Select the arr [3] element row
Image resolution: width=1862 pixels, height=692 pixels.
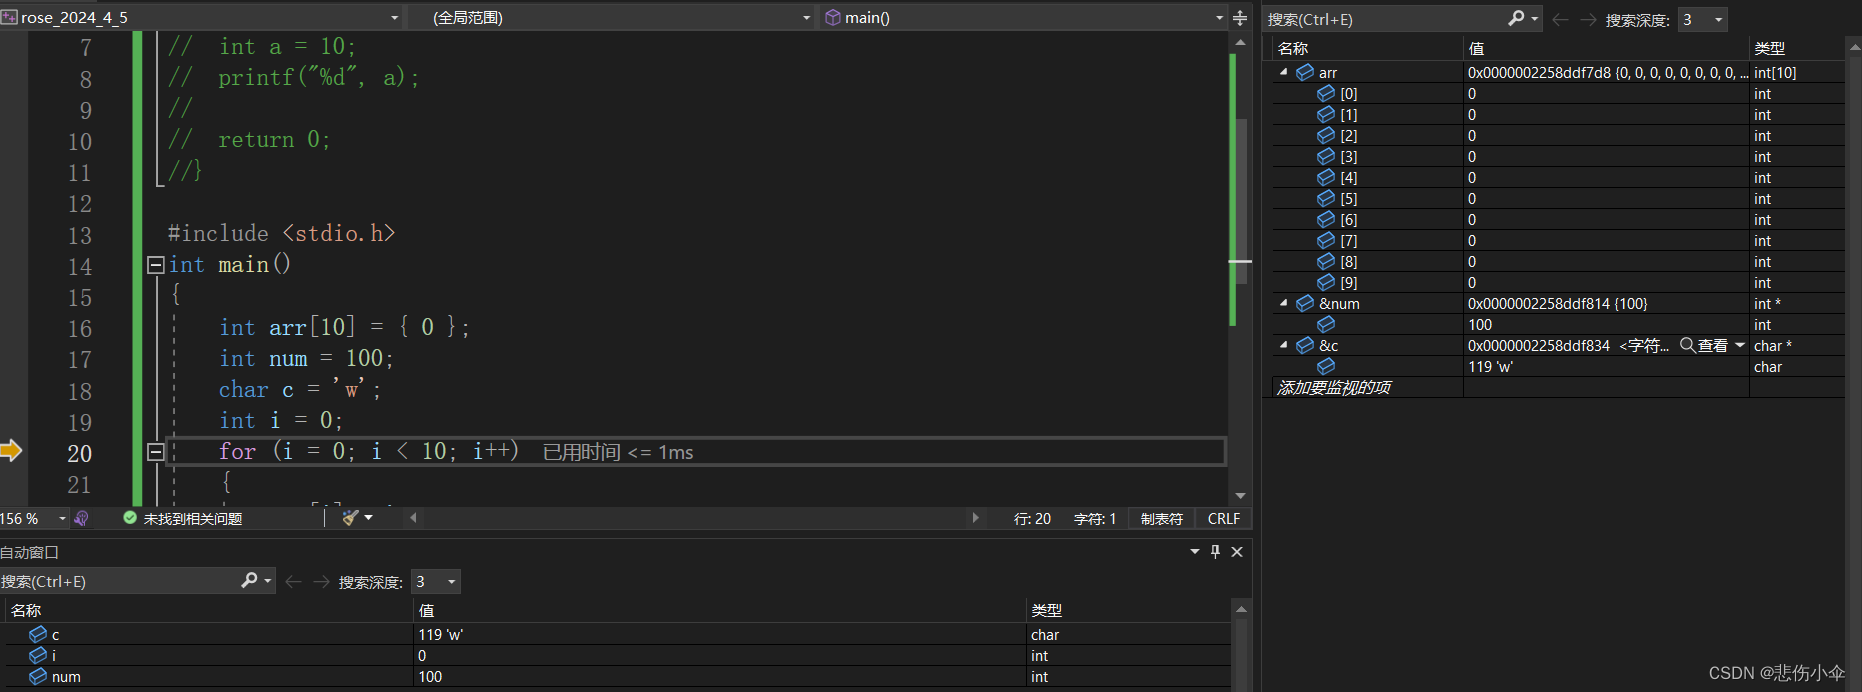point(1558,156)
